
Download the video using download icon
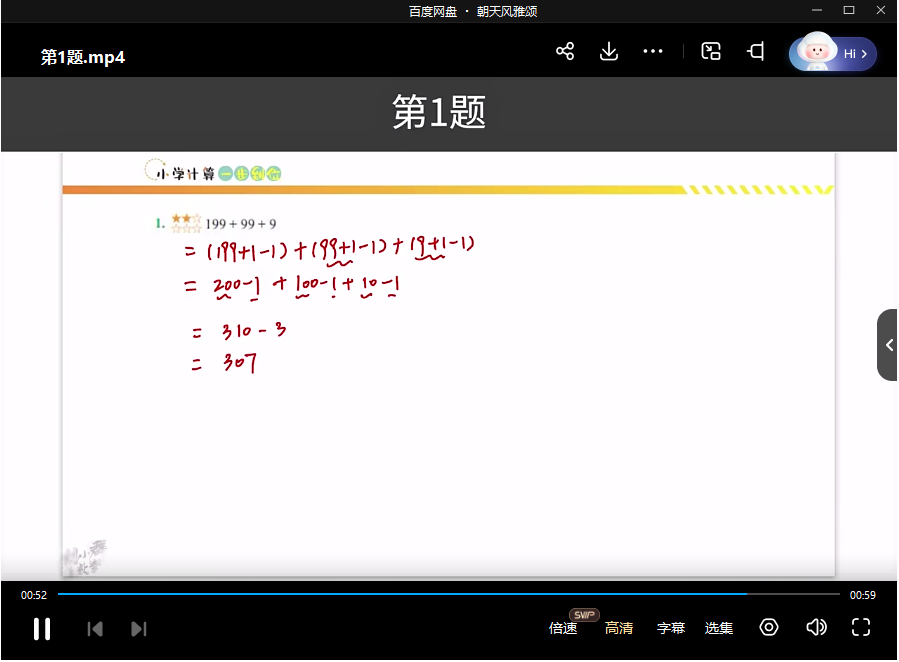[x=608, y=52]
